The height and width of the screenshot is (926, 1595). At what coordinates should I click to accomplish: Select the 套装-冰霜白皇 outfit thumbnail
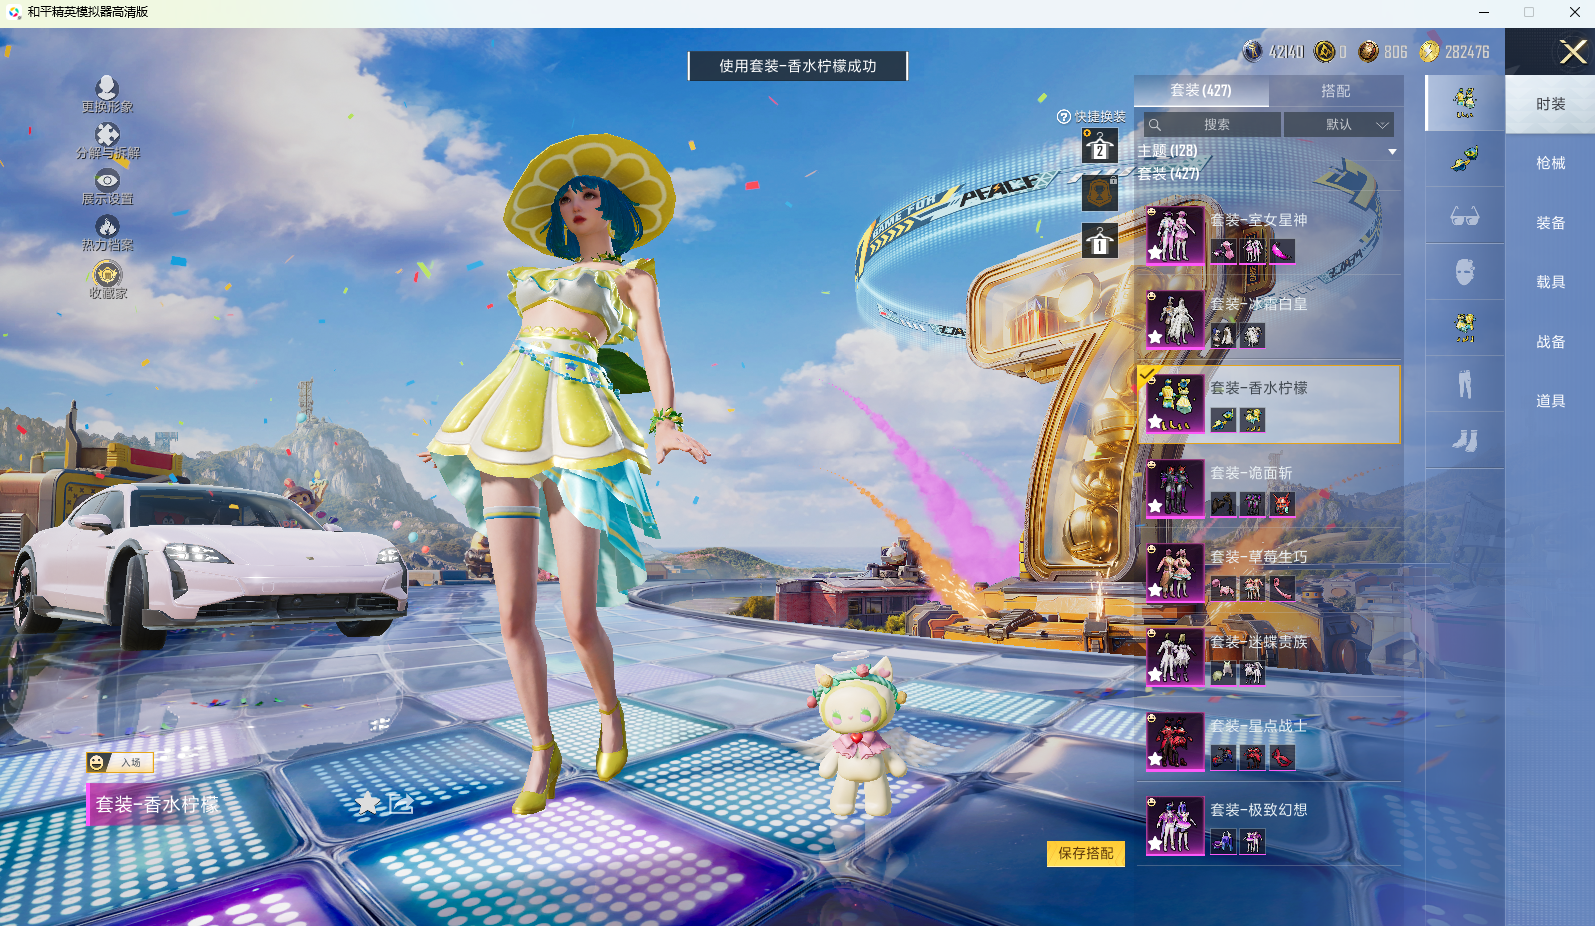click(x=1175, y=319)
